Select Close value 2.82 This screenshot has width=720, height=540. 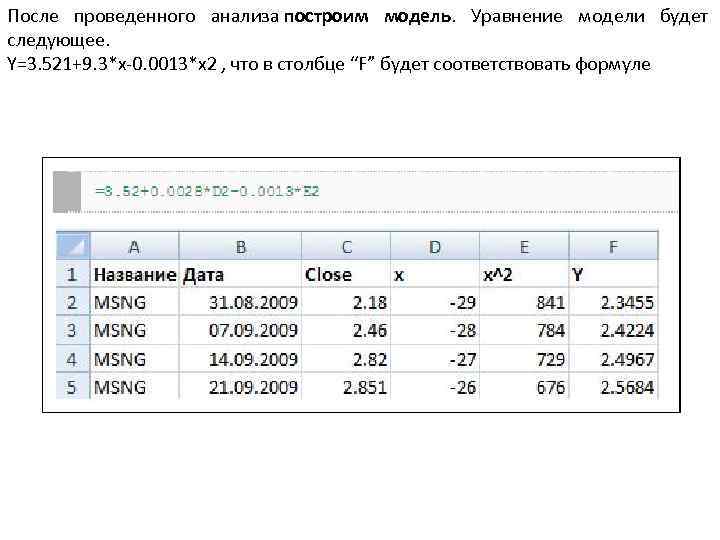click(x=346, y=359)
